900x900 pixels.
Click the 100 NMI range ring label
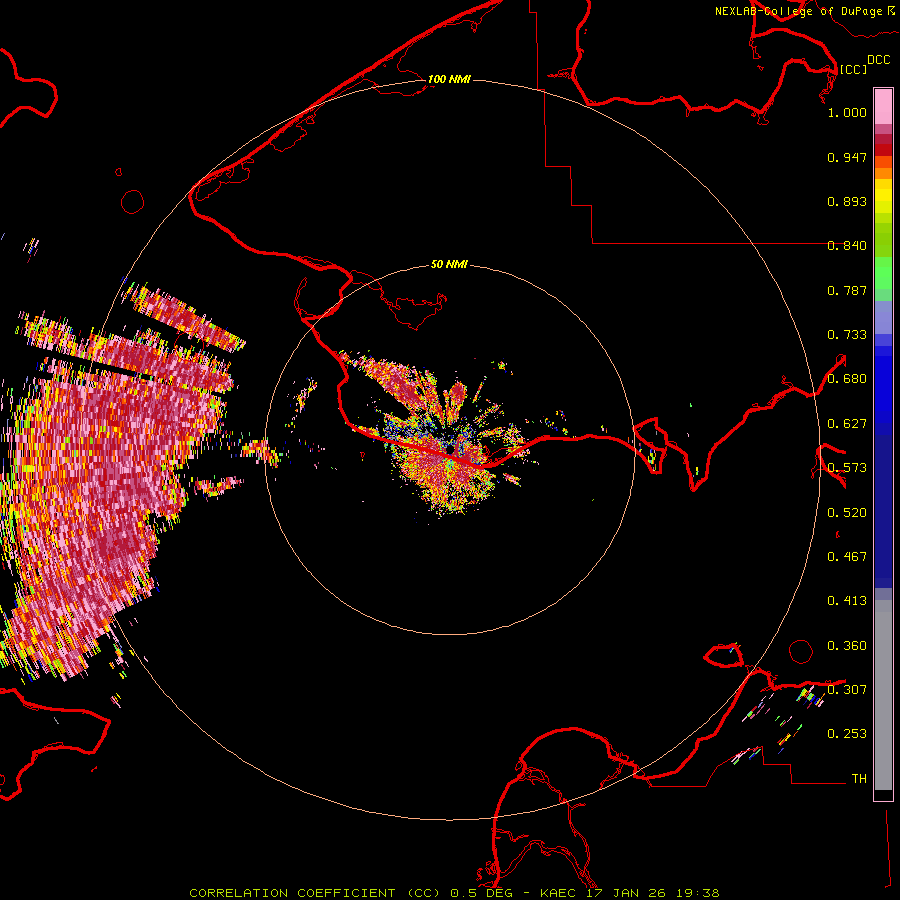click(x=449, y=79)
